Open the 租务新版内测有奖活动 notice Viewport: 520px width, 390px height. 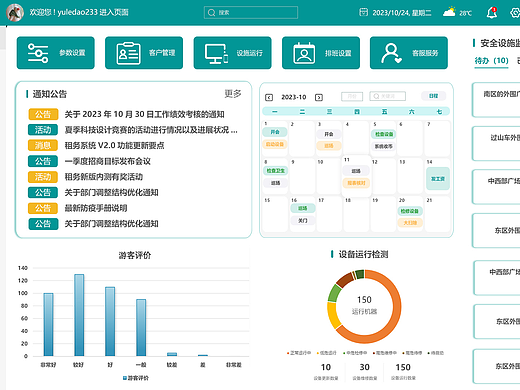point(104,177)
